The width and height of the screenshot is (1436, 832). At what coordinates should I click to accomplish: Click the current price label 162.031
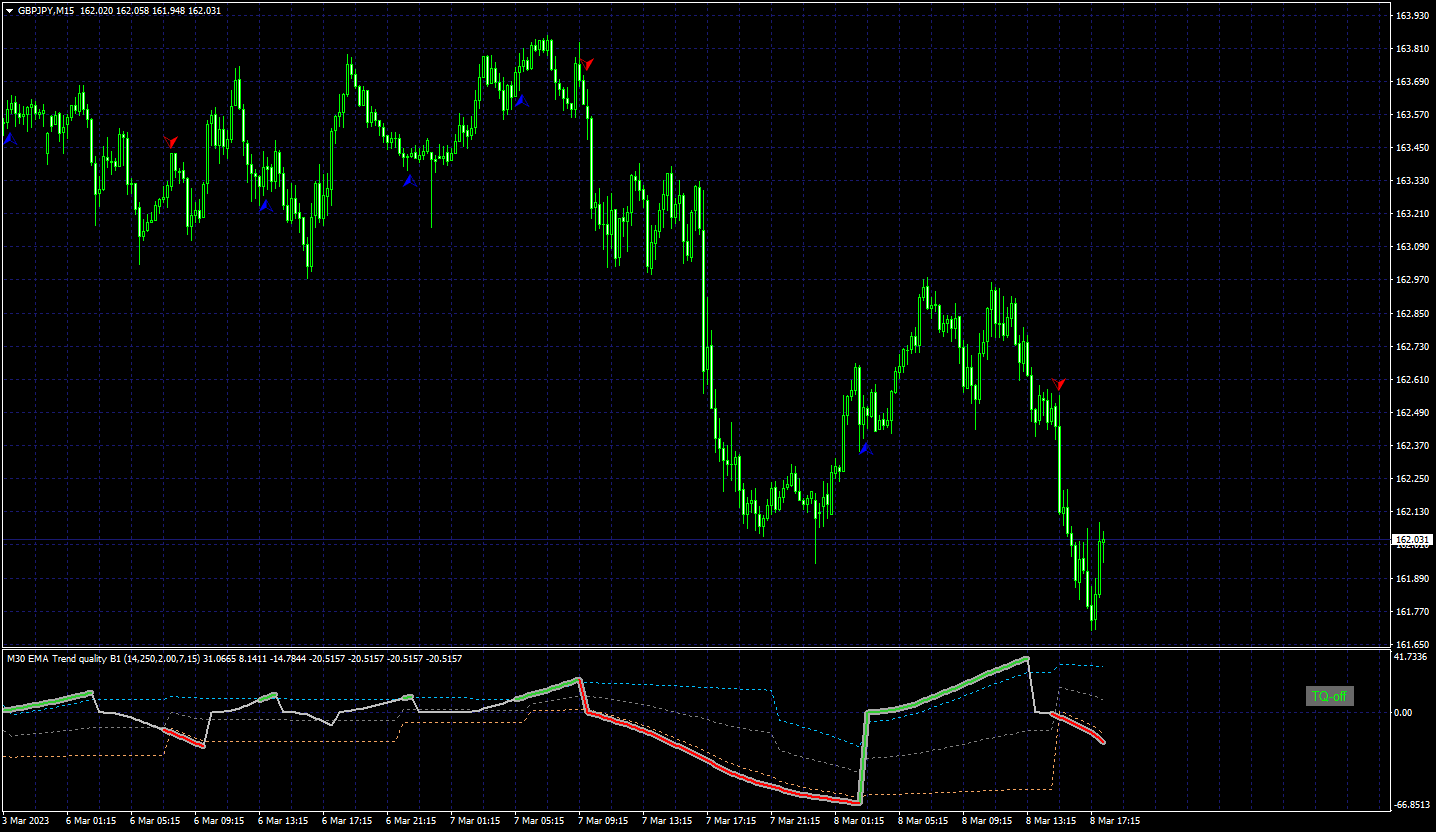pyautogui.click(x=1412, y=540)
